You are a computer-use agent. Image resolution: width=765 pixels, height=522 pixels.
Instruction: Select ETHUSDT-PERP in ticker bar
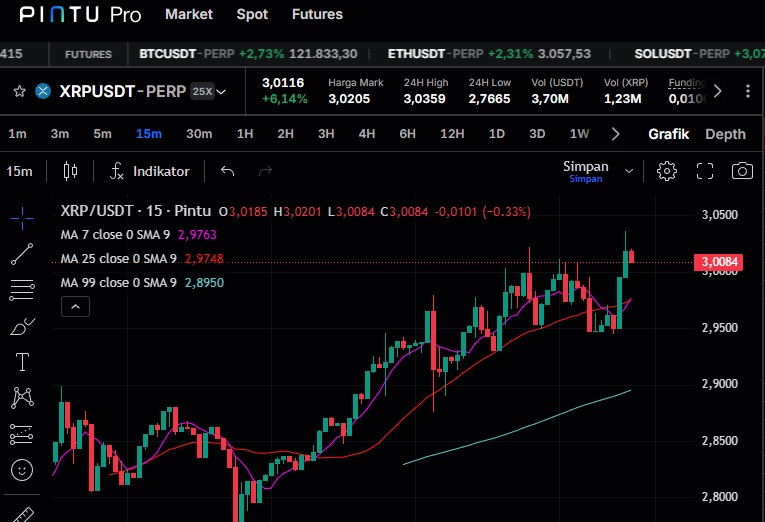coord(489,54)
